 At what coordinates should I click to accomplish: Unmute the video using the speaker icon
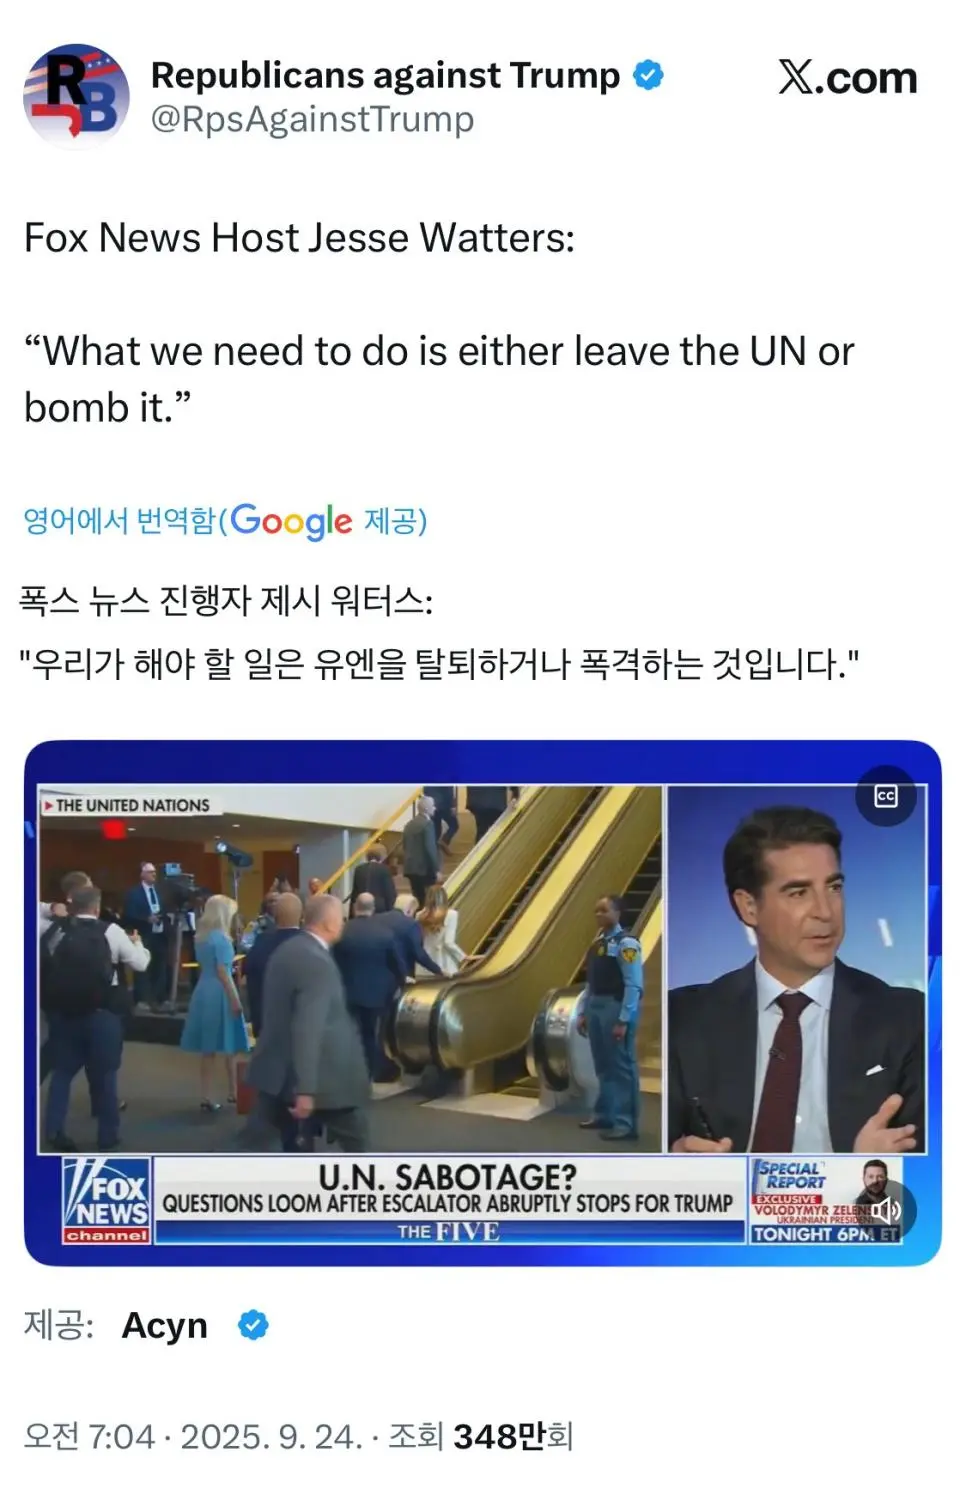886,1210
